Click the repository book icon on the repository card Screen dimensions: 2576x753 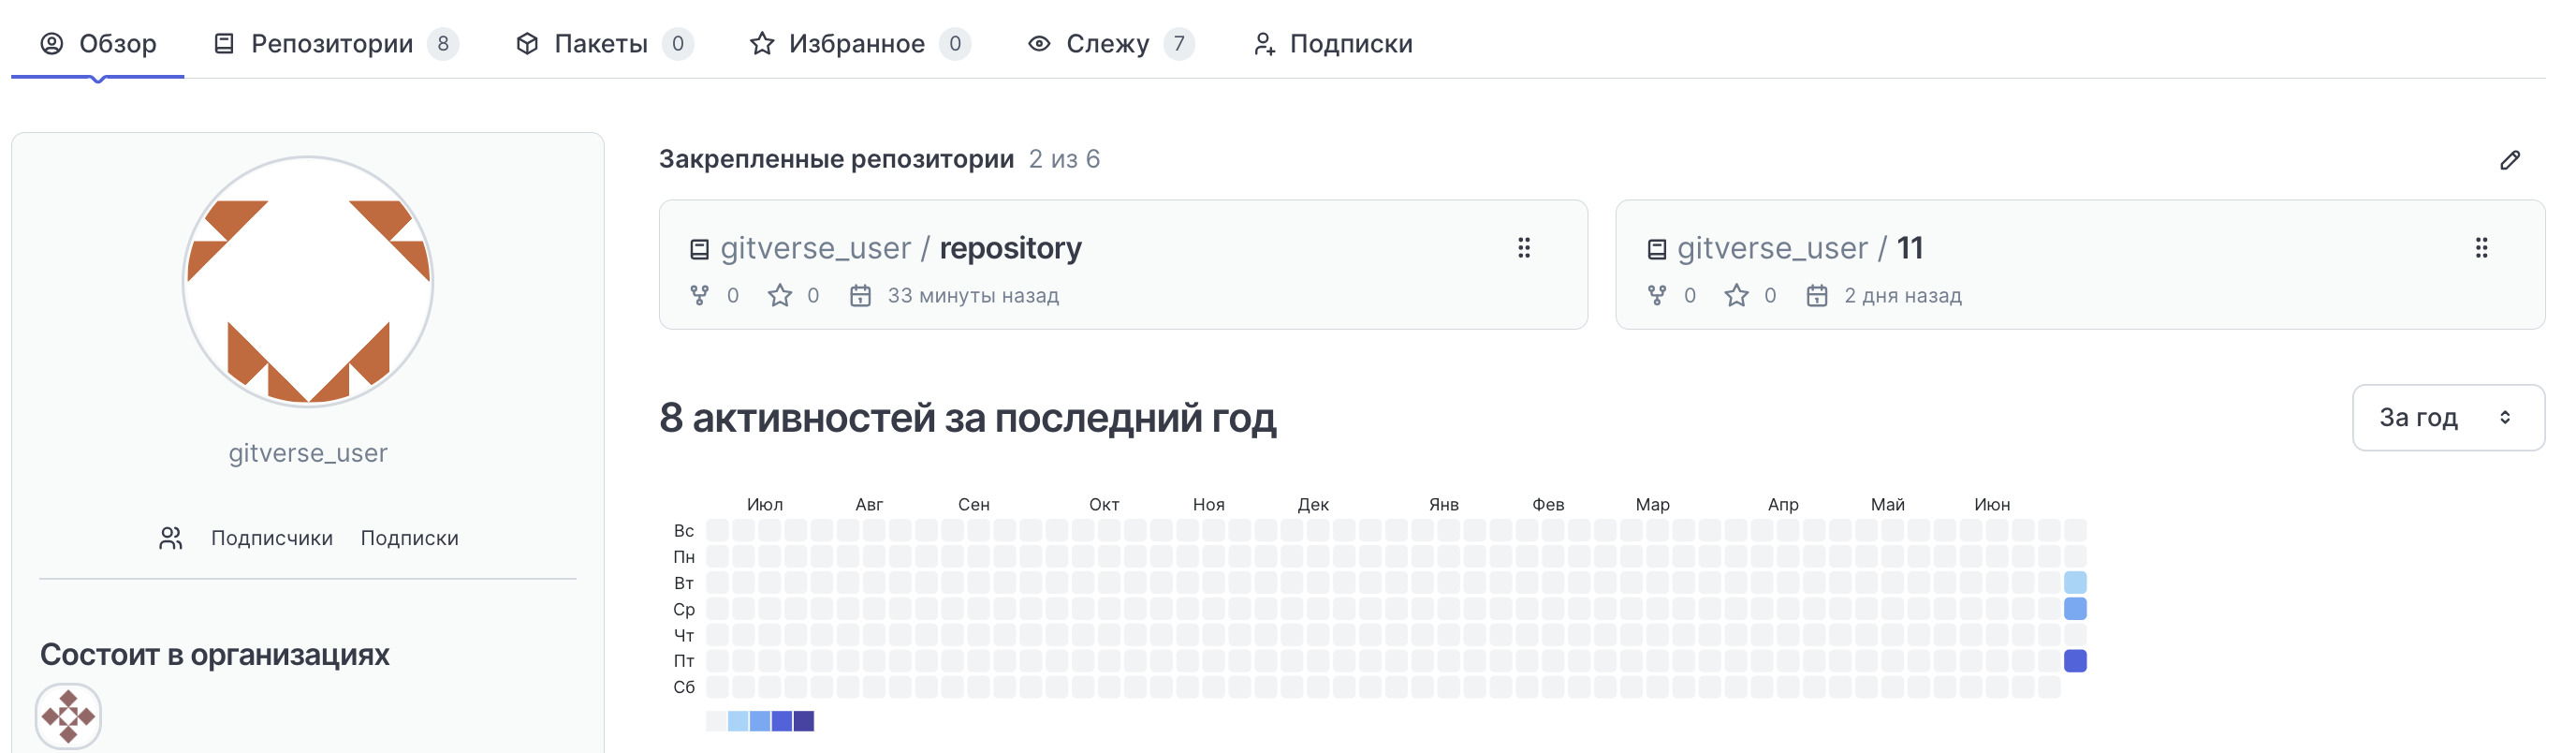point(700,249)
